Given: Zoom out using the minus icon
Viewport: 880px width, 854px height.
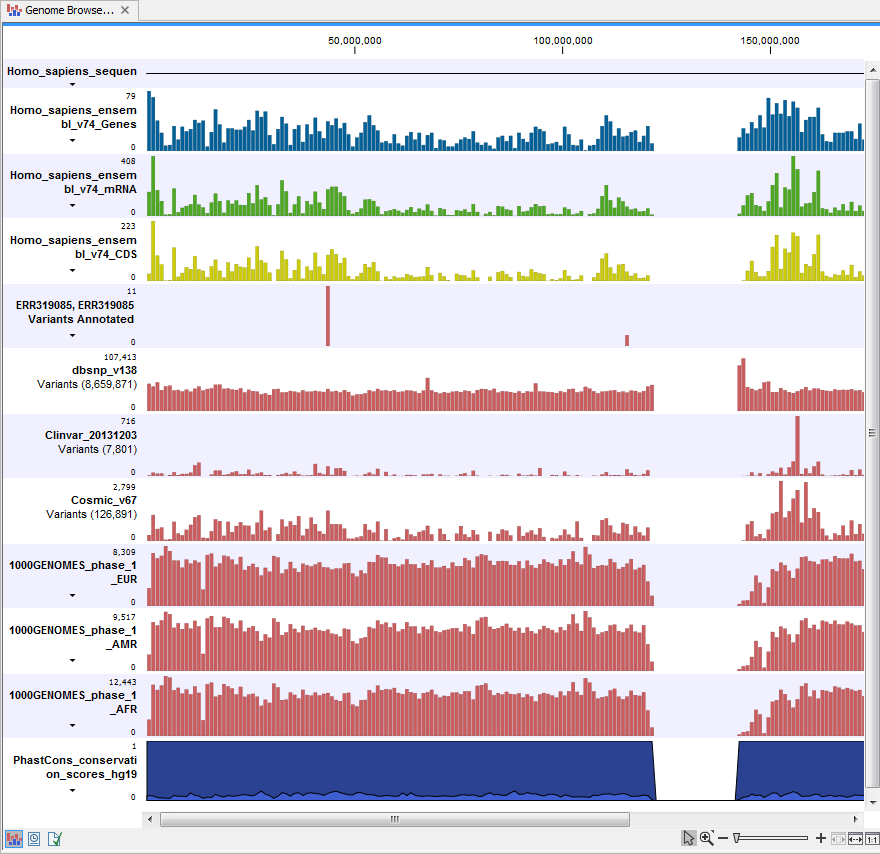Looking at the screenshot, I should point(722,838).
